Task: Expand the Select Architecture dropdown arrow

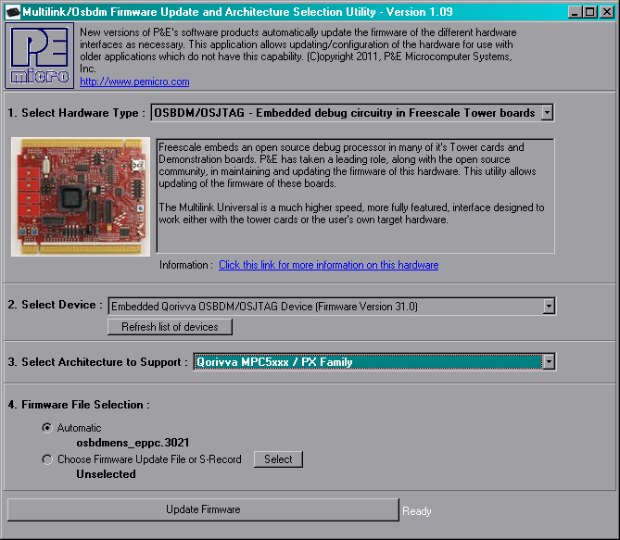Action: [x=549, y=362]
